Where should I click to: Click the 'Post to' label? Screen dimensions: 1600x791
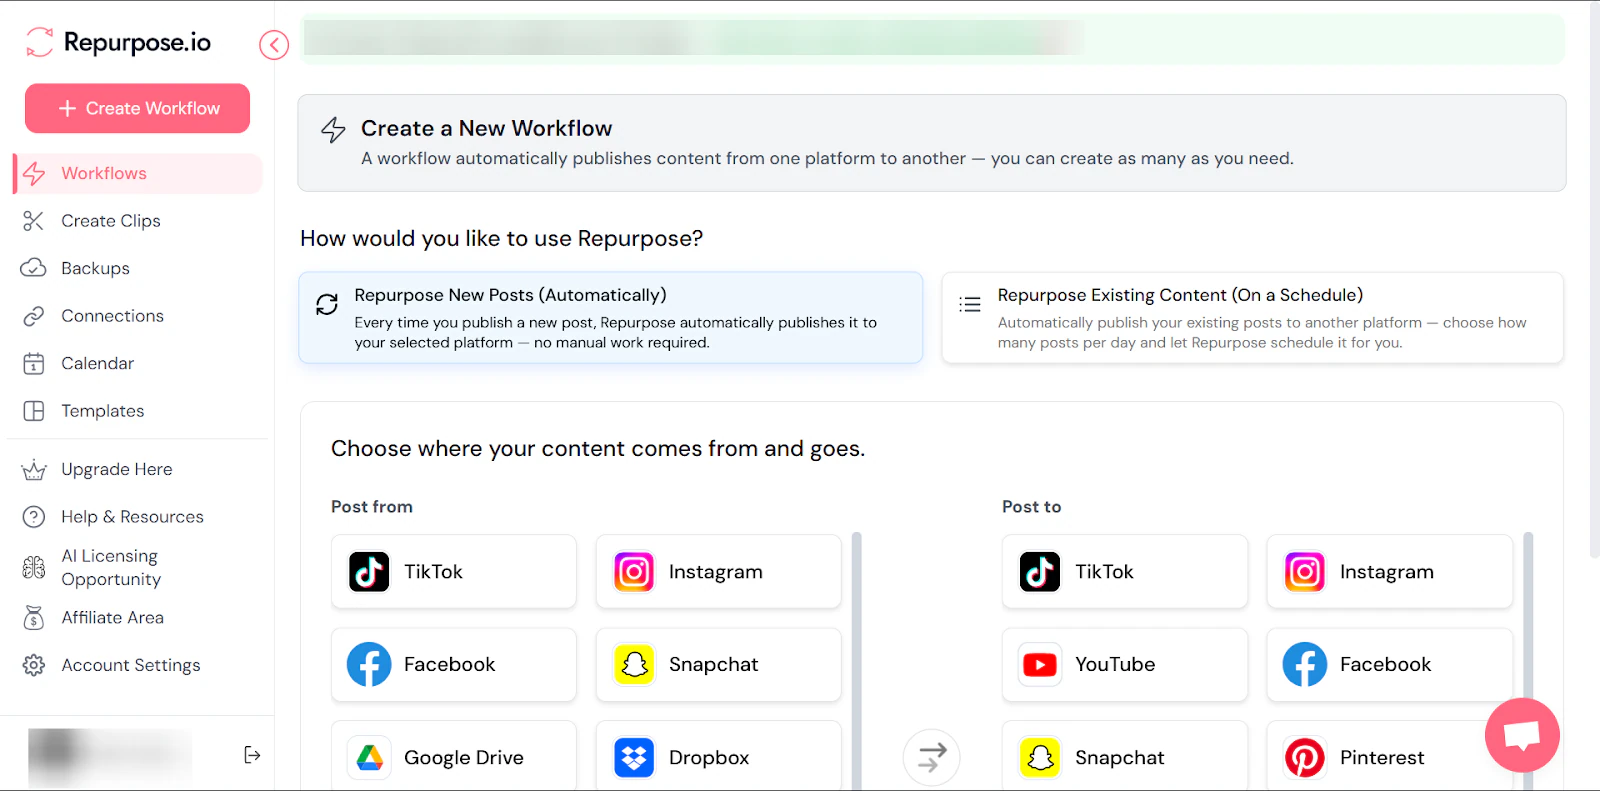1032,507
